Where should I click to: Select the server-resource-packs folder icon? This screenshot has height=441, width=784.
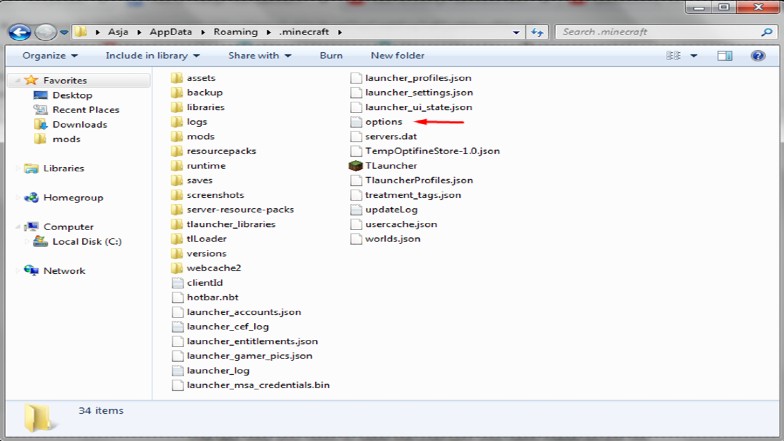point(176,210)
